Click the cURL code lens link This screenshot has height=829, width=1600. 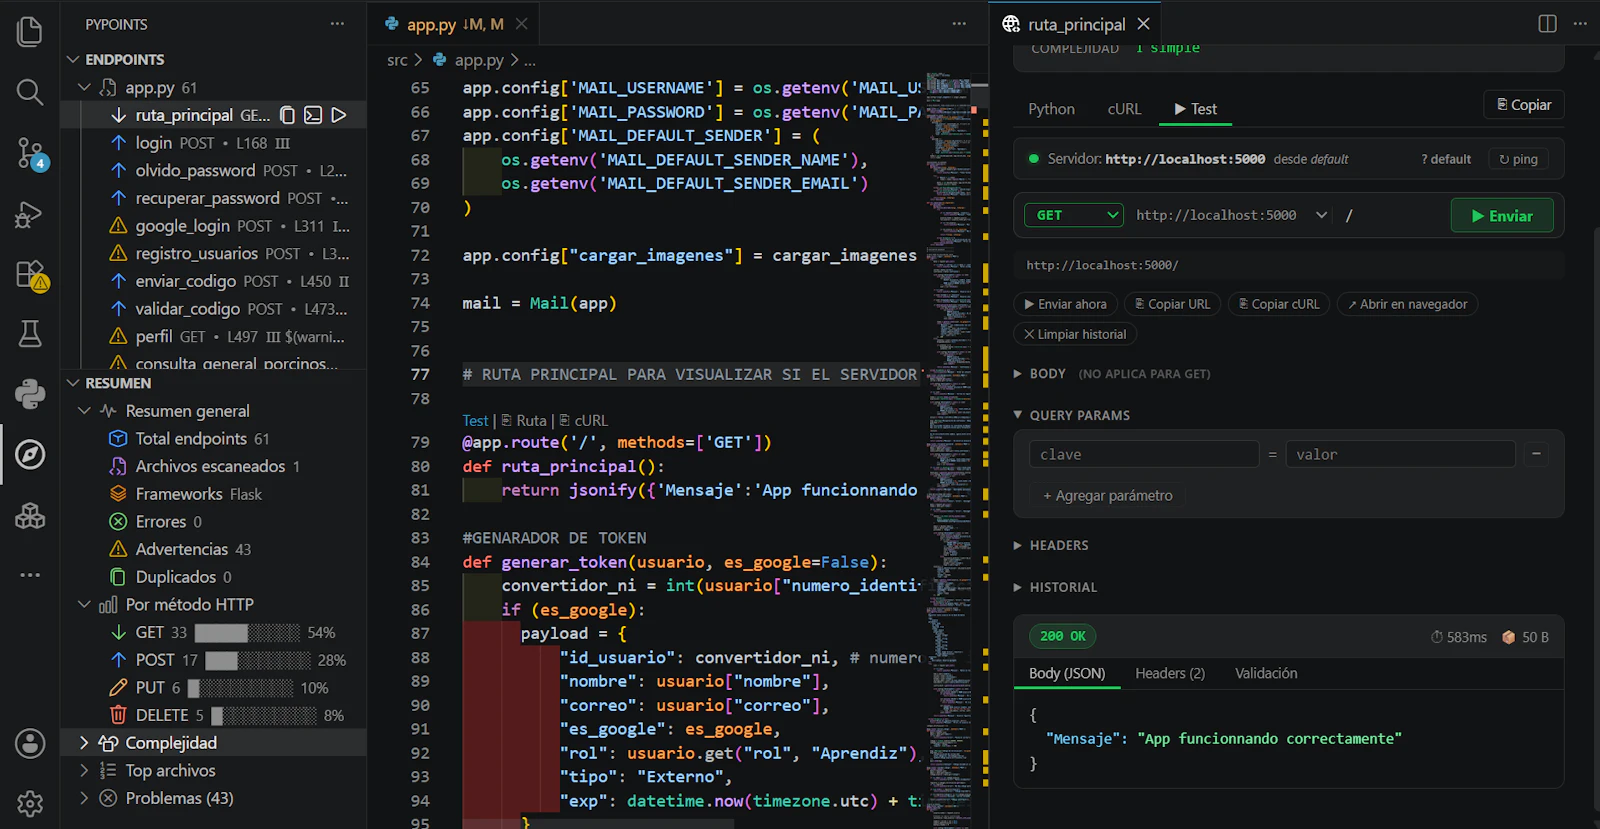pos(583,421)
